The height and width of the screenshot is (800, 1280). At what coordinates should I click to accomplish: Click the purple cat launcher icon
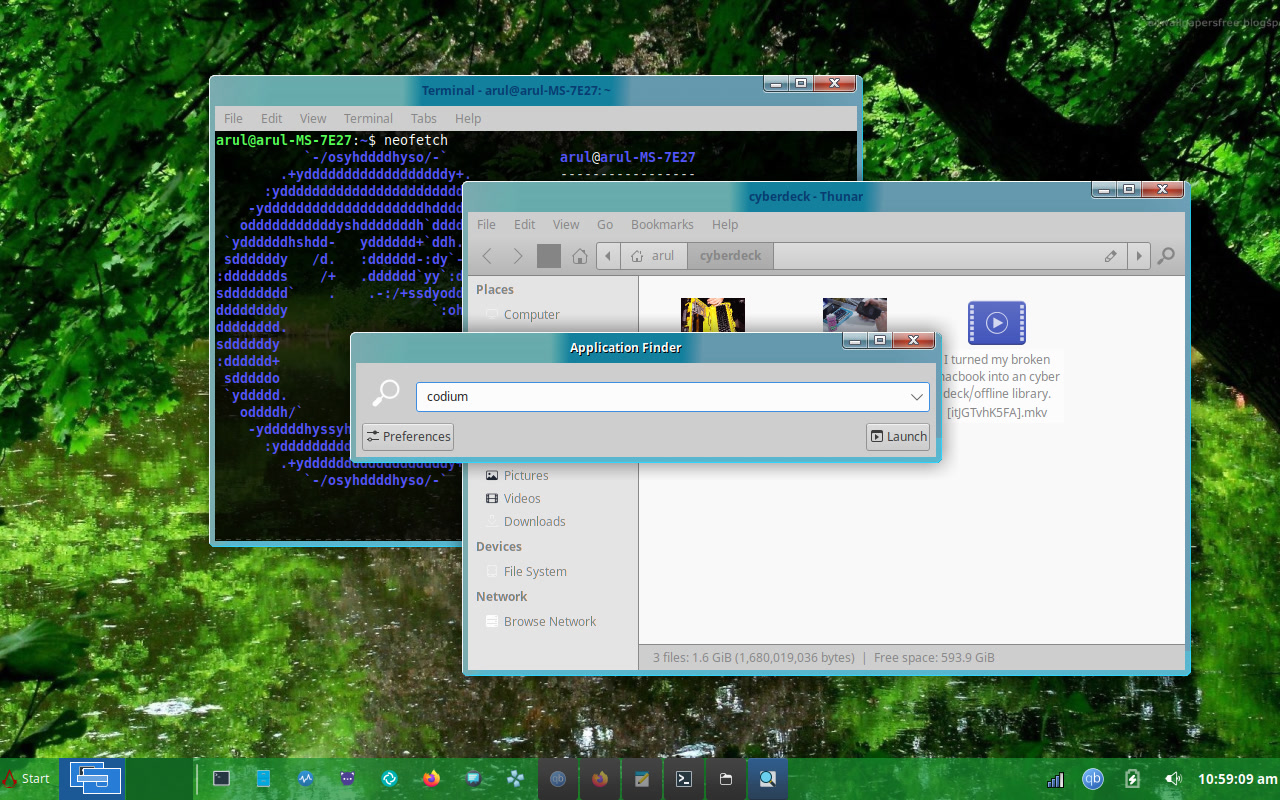[x=348, y=778]
